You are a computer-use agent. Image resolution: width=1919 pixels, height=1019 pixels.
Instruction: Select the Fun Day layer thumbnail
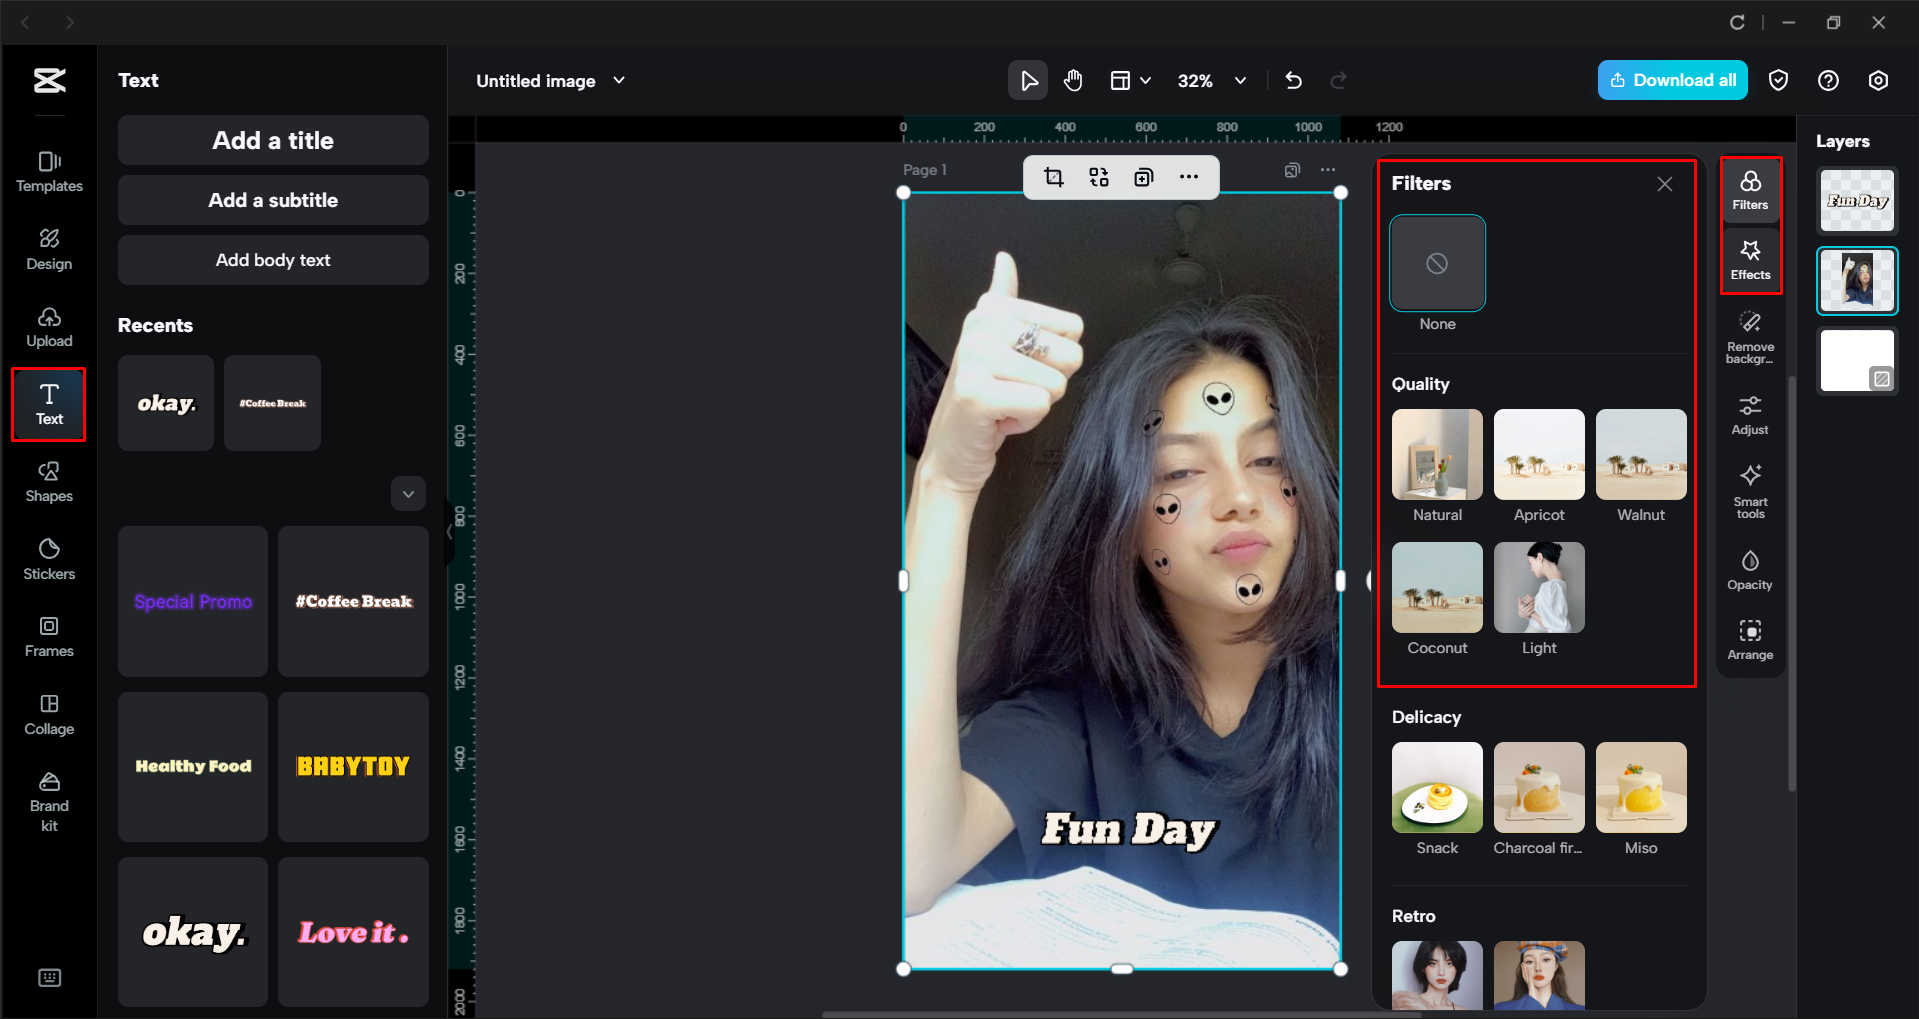tap(1856, 200)
